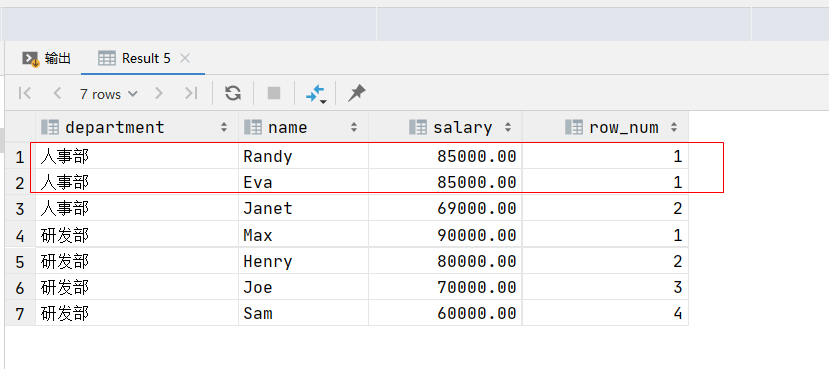
Task: Click the department column header
Action: coord(137,127)
